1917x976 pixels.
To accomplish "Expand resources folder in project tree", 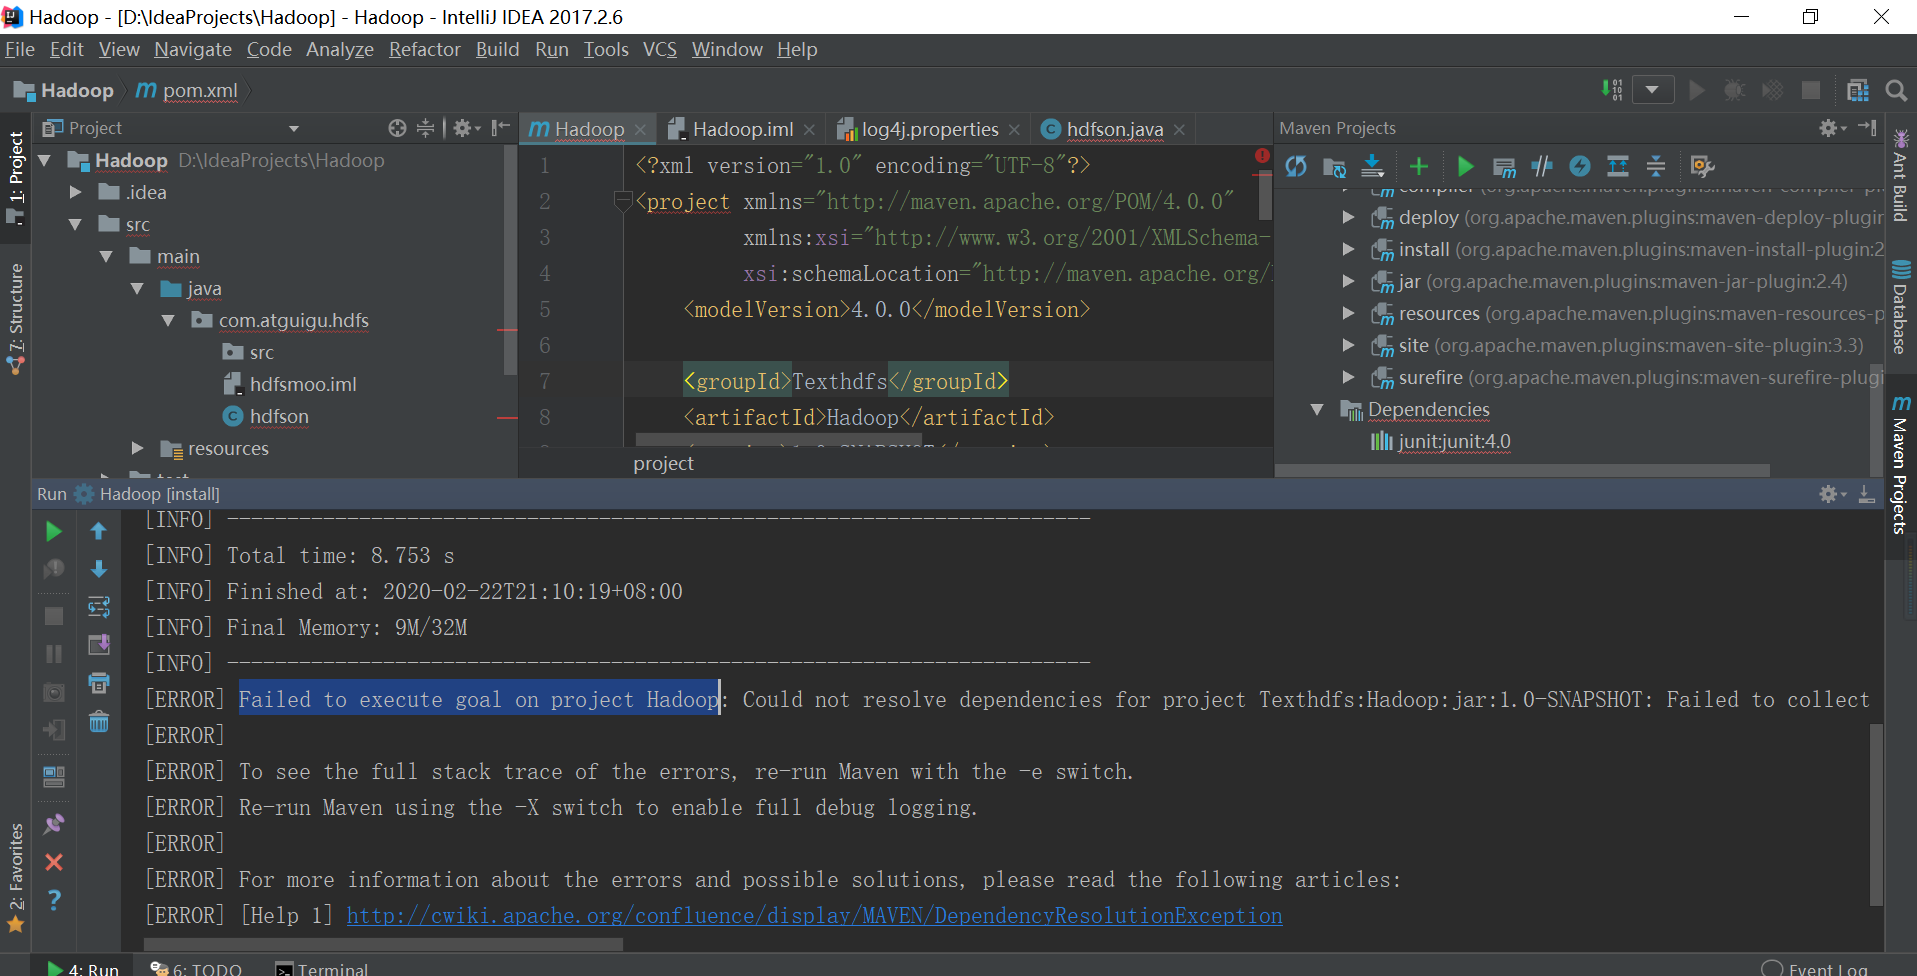I will tap(138, 448).
